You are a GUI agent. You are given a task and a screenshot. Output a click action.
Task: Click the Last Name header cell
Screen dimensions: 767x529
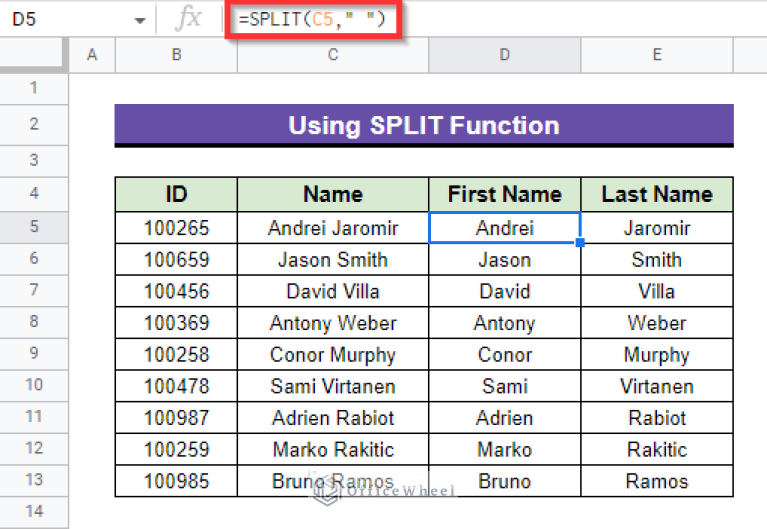(656, 194)
